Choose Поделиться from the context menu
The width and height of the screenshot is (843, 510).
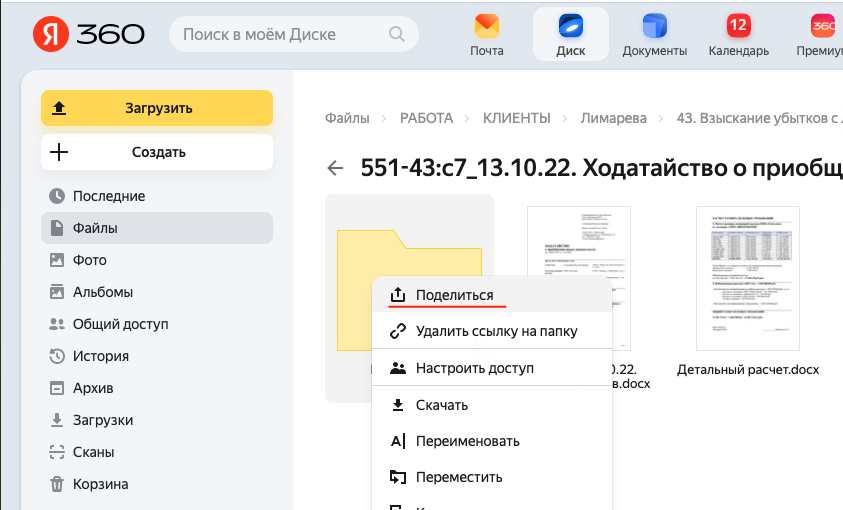coord(492,295)
